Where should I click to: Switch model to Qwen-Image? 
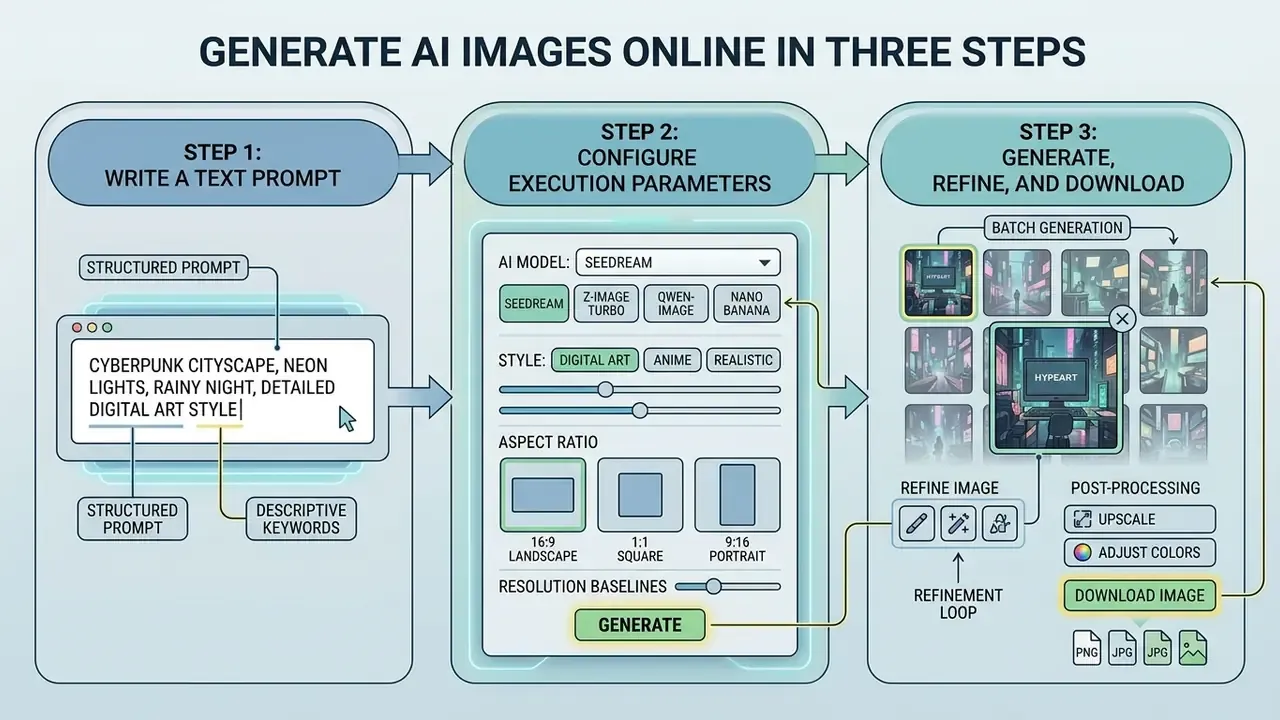click(x=677, y=303)
